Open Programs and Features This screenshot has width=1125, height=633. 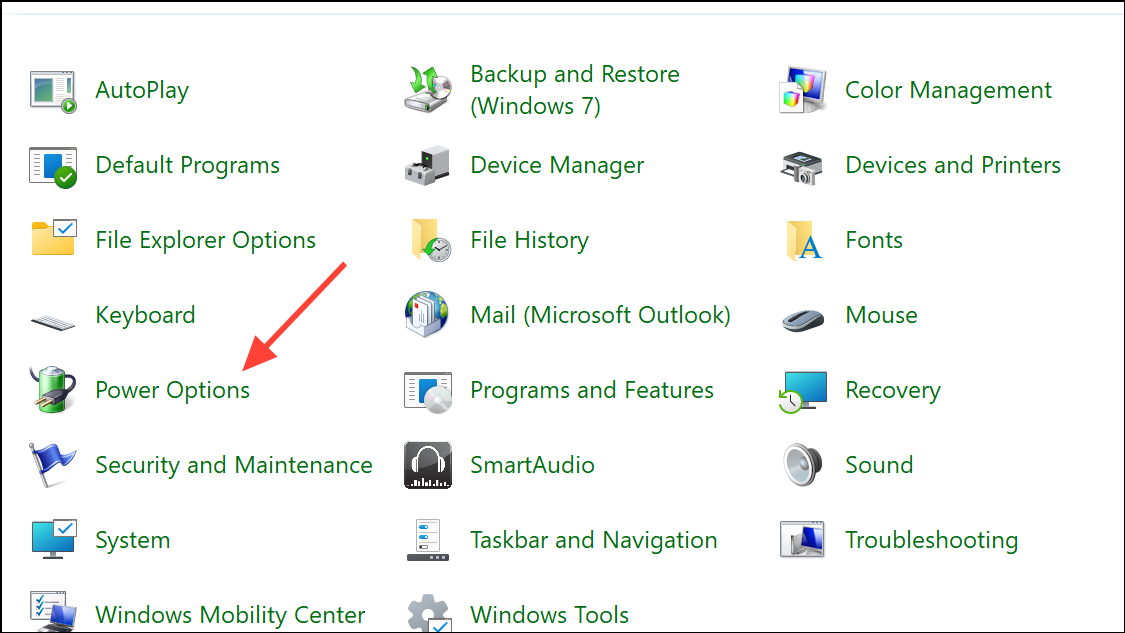pos(591,390)
